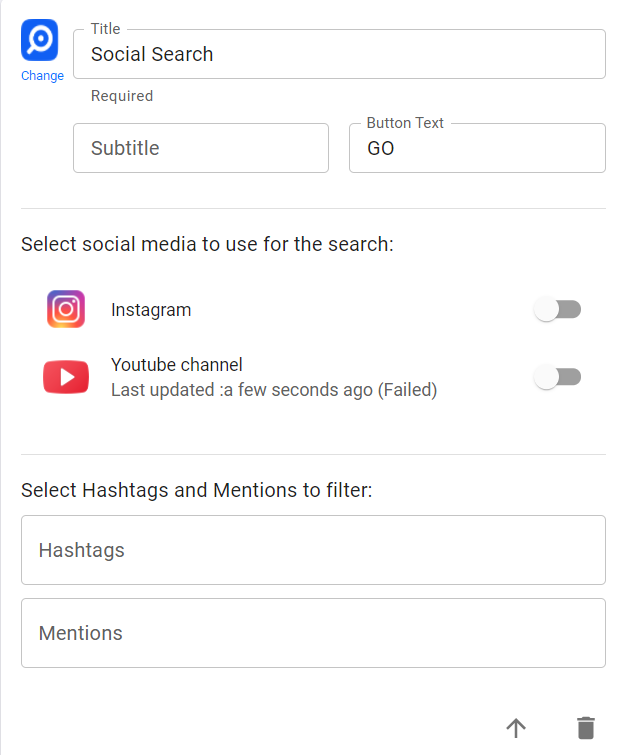Edit the Button Text field showing GO
623x755 pixels.
click(477, 148)
